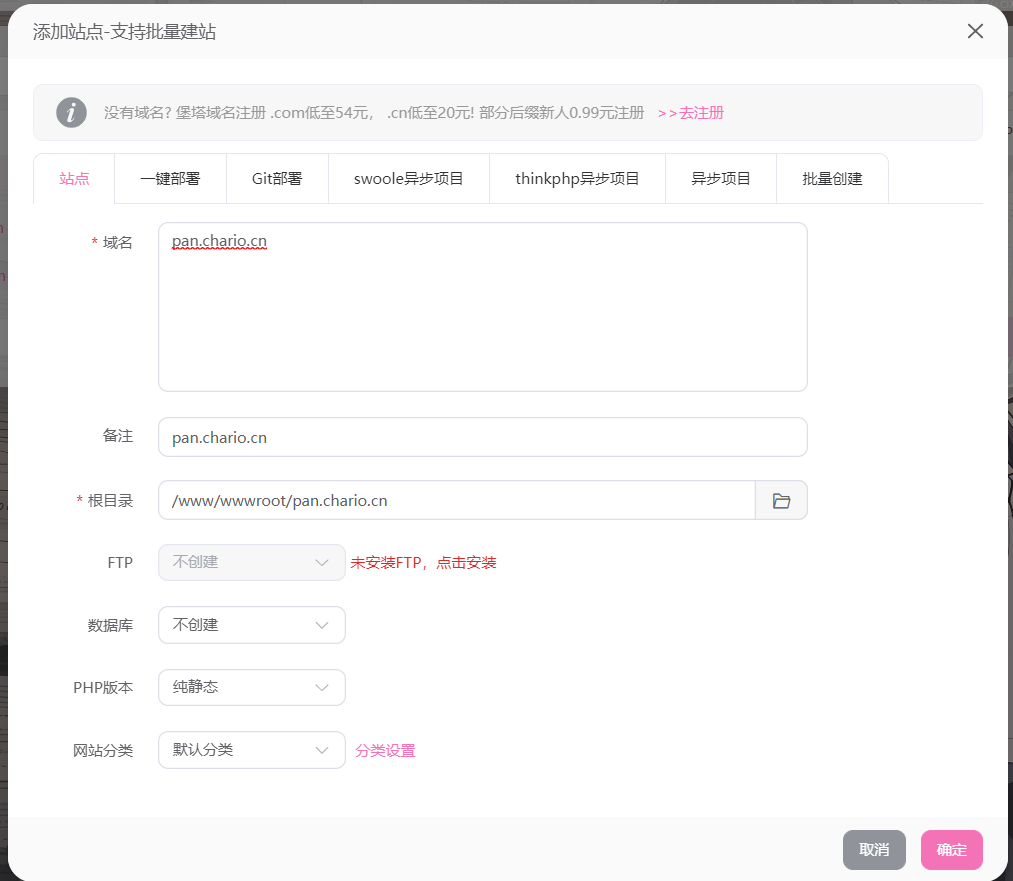Viewport: 1013px width, 881px height.
Task: Expand the PHP版本 selector showing 纯静态
Action: (x=251, y=687)
